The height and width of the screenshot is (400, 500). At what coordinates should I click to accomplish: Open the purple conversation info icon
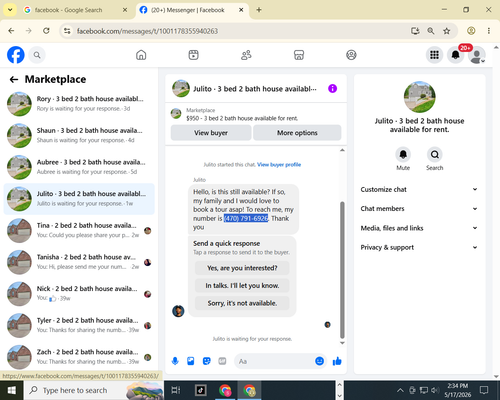coord(332,89)
